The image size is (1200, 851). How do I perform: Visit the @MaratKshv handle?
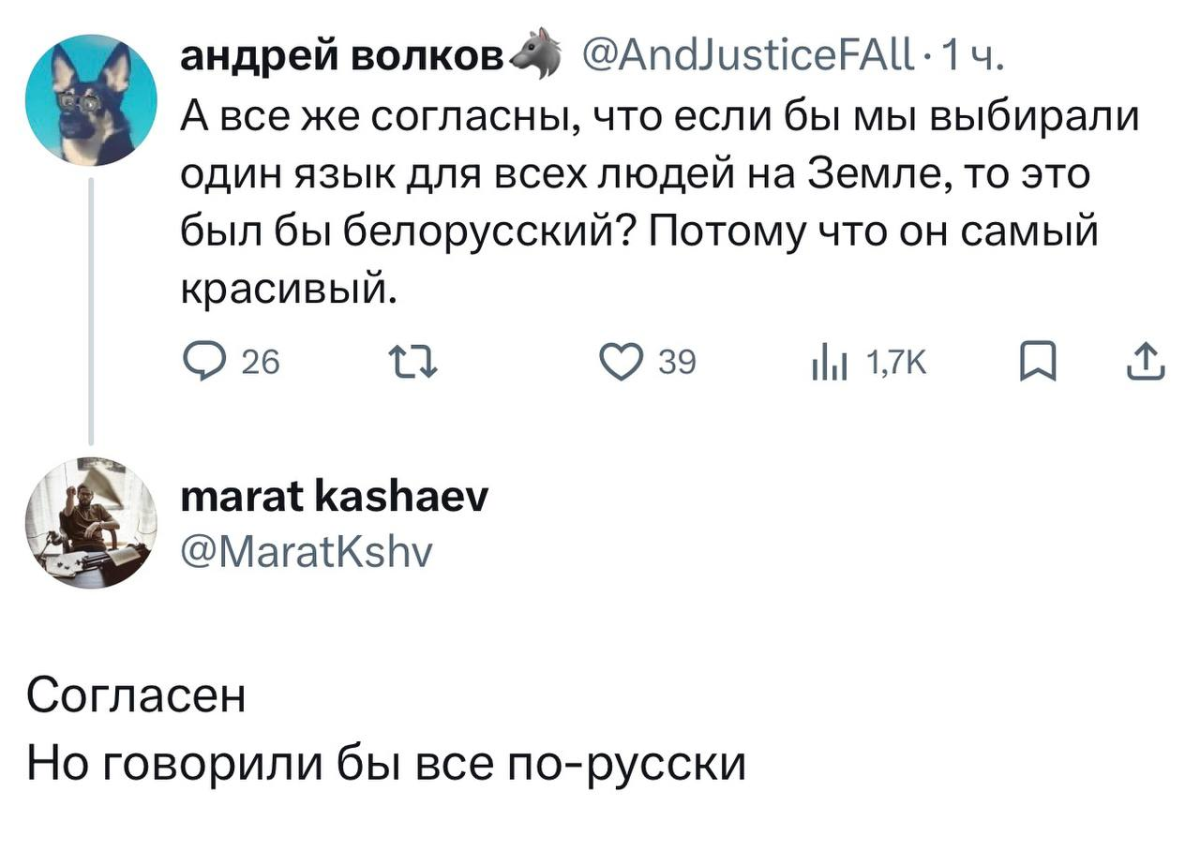click(306, 548)
